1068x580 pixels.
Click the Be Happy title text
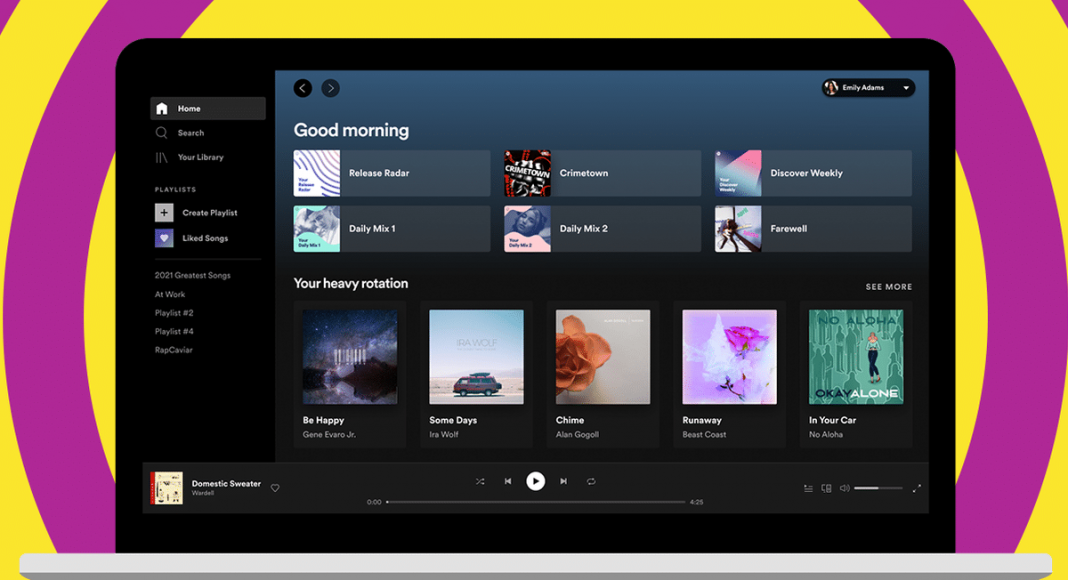click(324, 420)
